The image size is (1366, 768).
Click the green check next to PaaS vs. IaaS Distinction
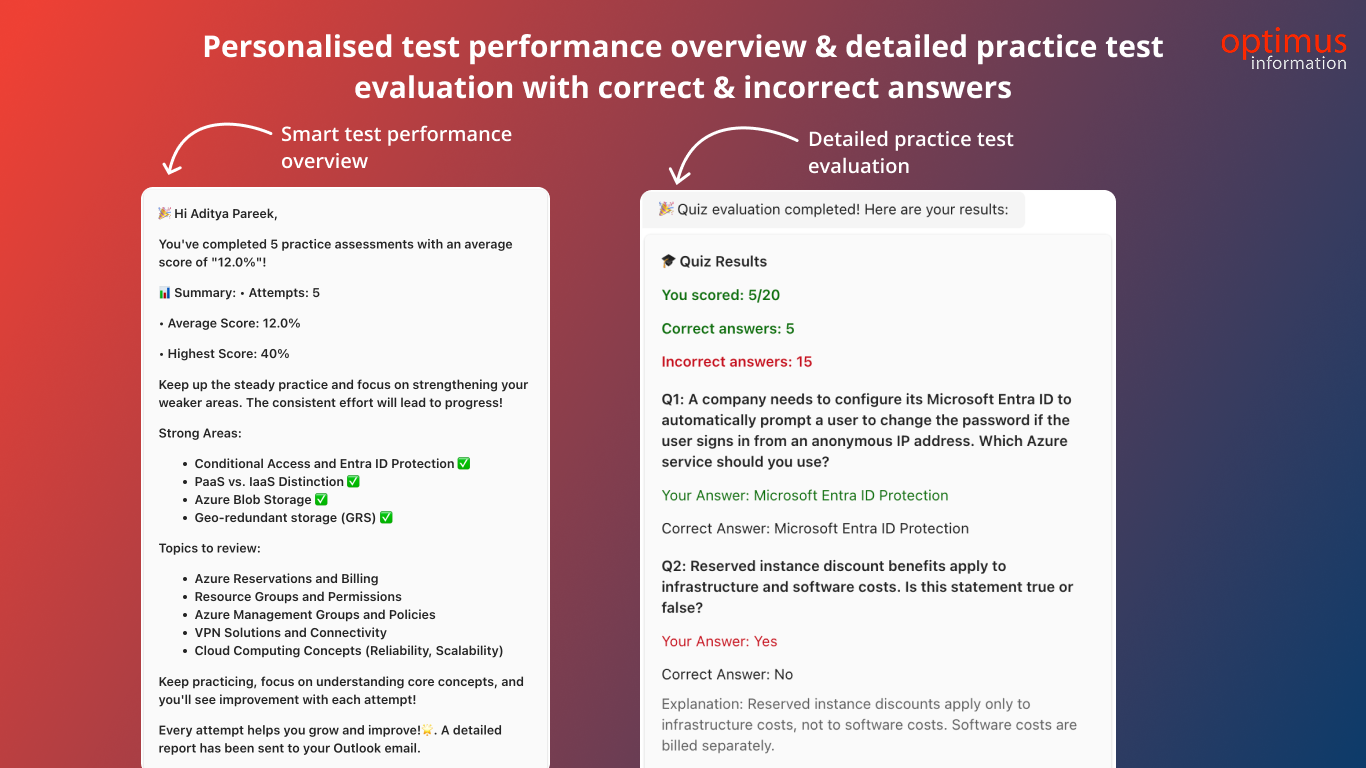click(x=353, y=482)
